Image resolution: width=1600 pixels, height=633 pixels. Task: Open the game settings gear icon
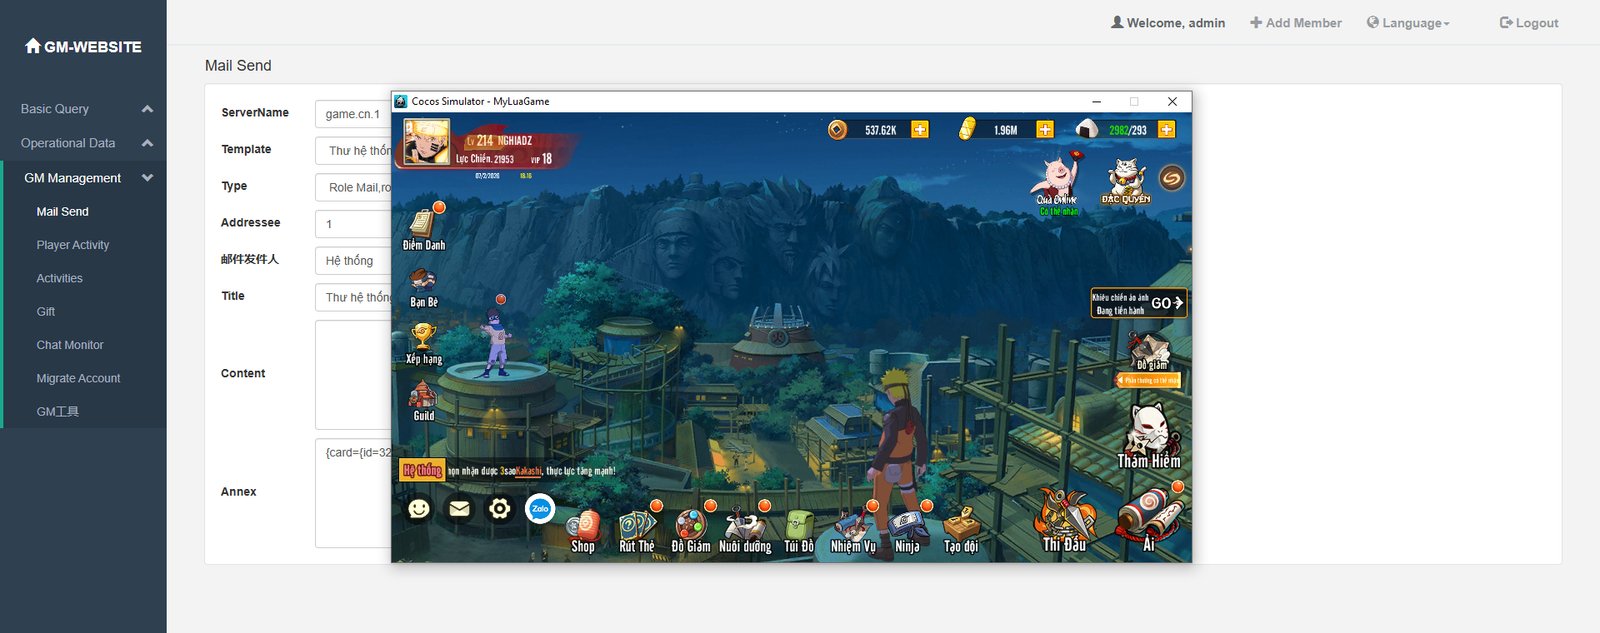(x=499, y=509)
